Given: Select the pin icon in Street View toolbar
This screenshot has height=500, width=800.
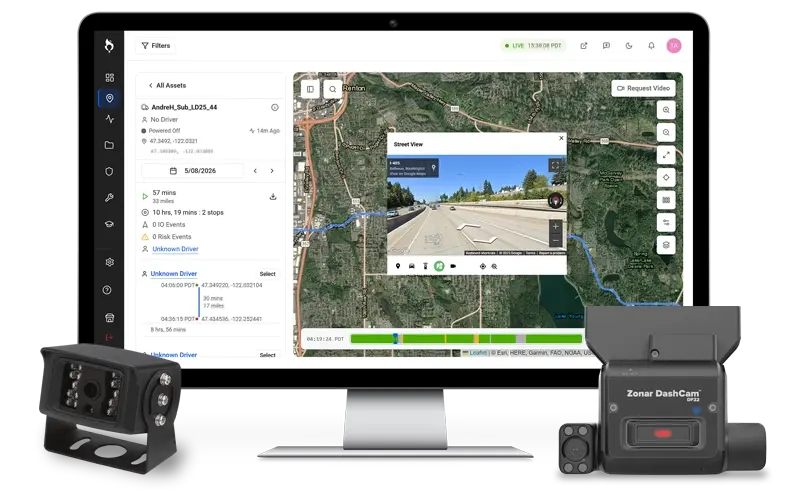Looking at the screenshot, I should click(398, 266).
